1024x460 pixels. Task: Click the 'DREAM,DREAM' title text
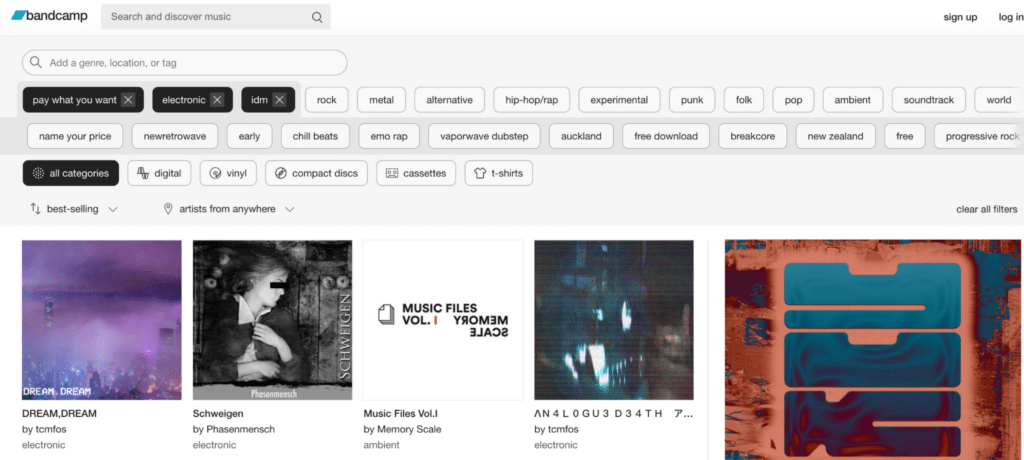pyautogui.click(x=59, y=414)
